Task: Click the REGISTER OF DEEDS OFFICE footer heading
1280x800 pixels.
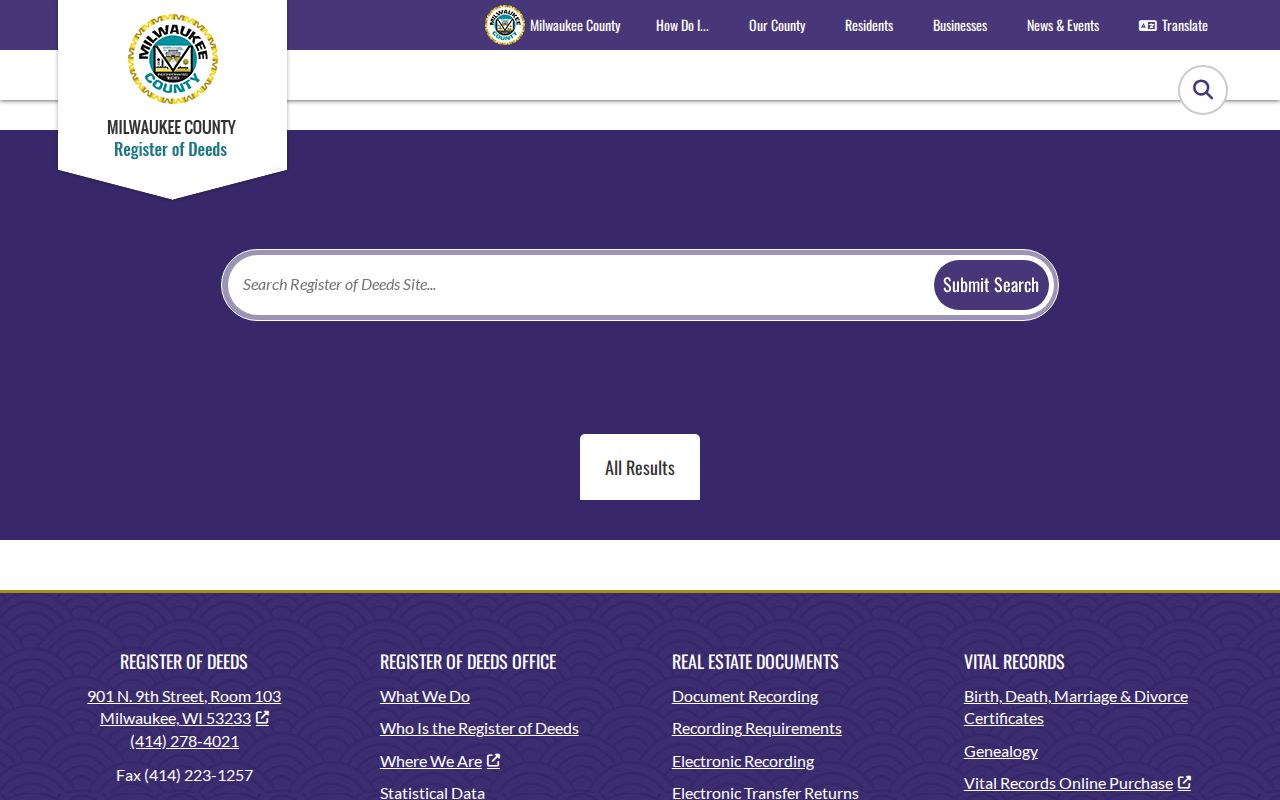Action: click(x=468, y=662)
